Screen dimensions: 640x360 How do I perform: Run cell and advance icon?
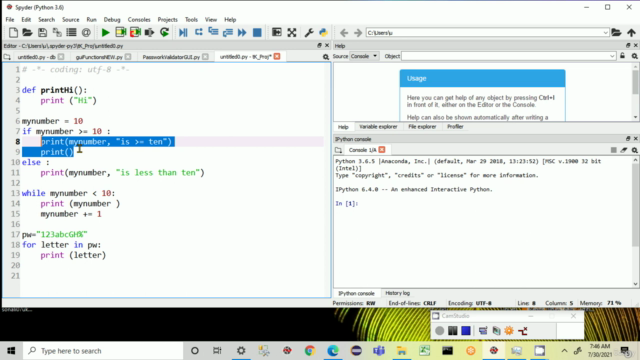coord(135,33)
